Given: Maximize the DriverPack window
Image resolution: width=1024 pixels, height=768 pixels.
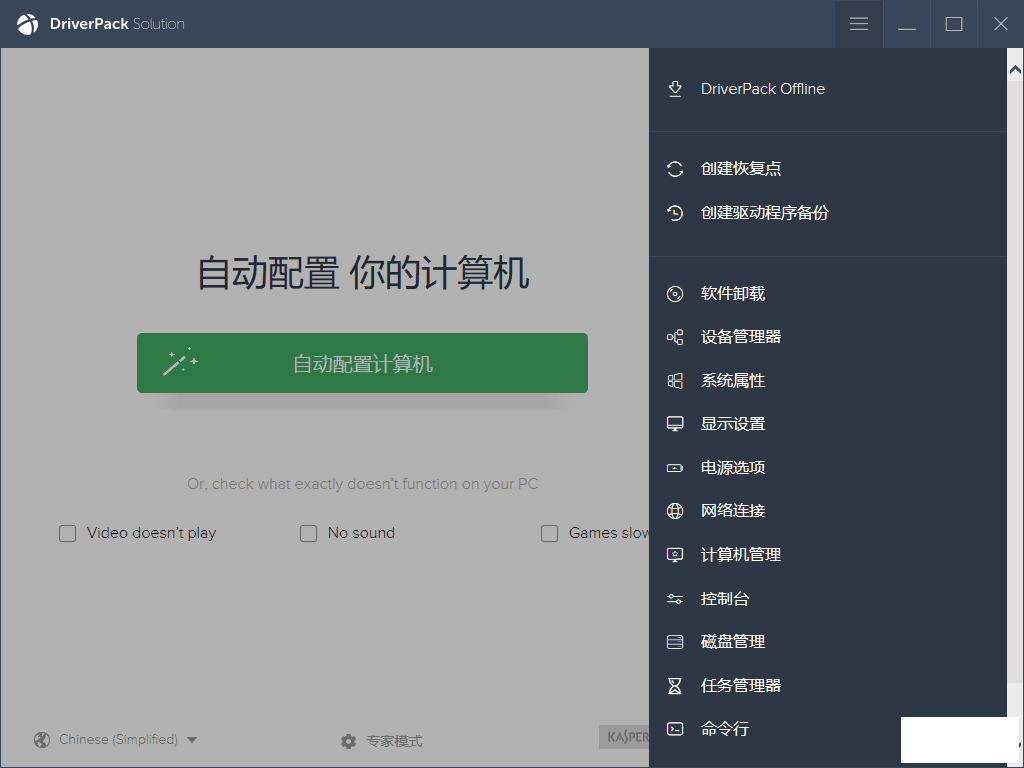Looking at the screenshot, I should pos(954,24).
